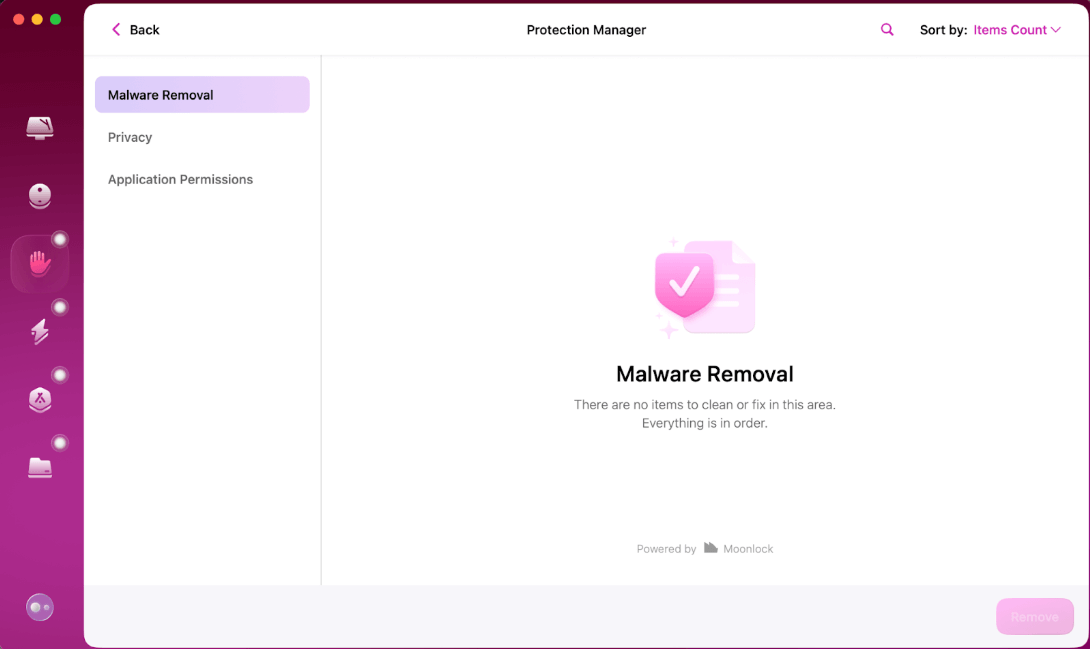
Task: Click the Back button
Action: 134,30
